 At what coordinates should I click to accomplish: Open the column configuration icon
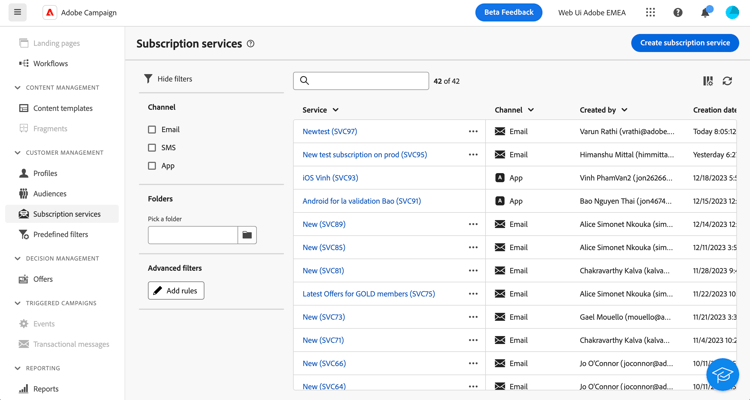(x=708, y=81)
